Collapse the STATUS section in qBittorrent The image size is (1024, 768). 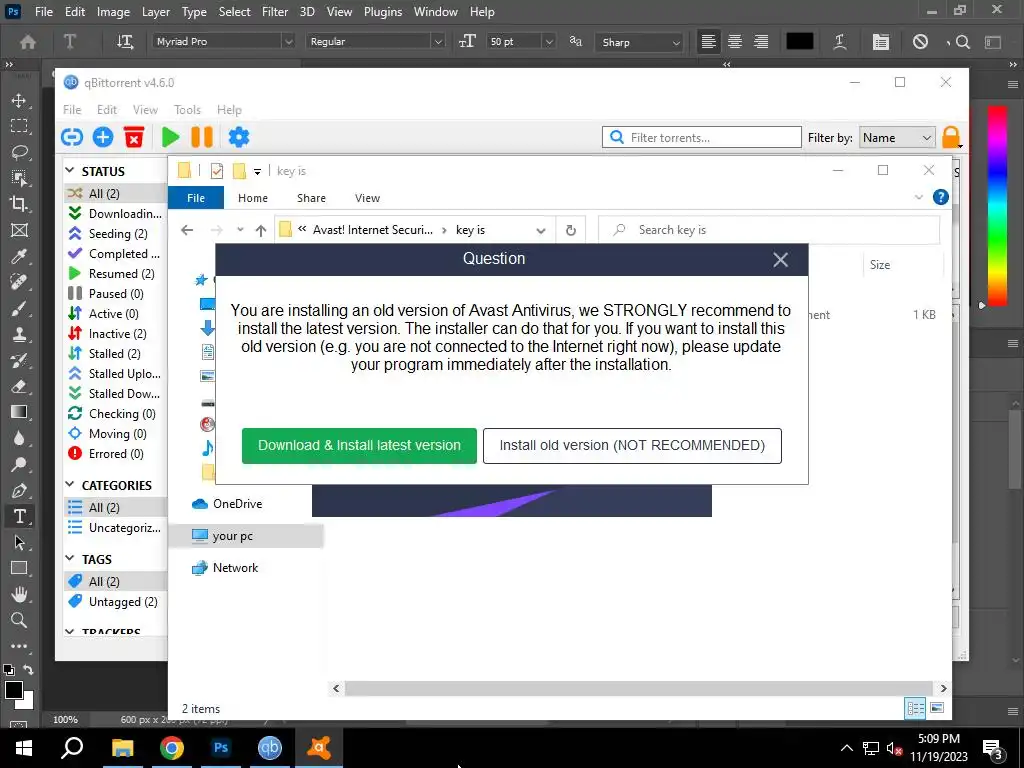click(70, 170)
